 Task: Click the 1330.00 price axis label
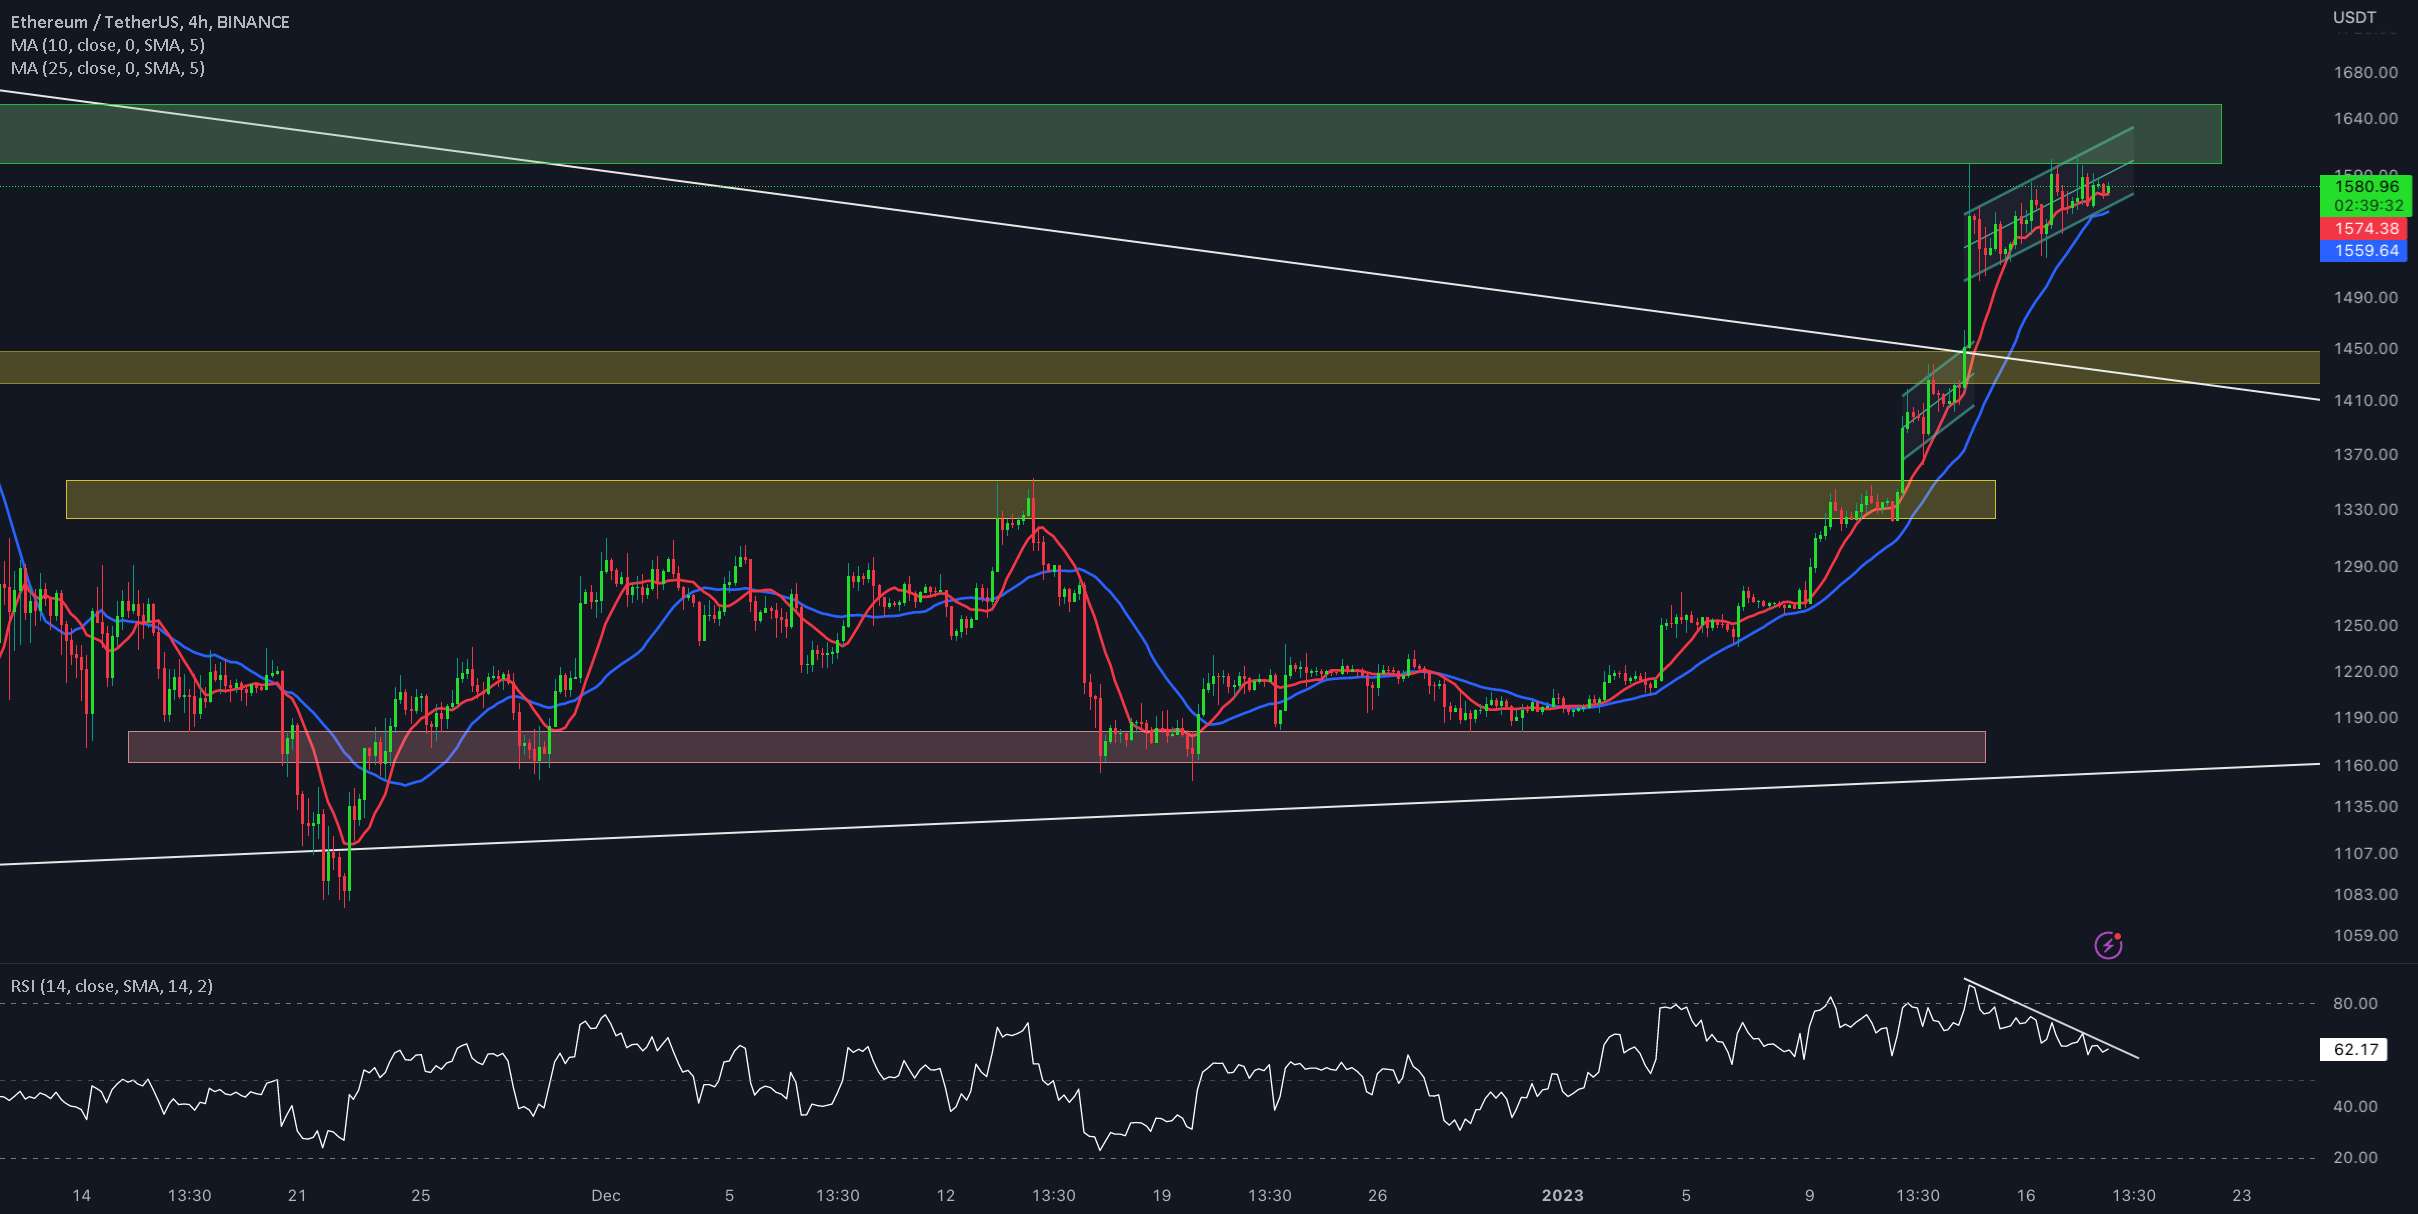(x=2365, y=509)
